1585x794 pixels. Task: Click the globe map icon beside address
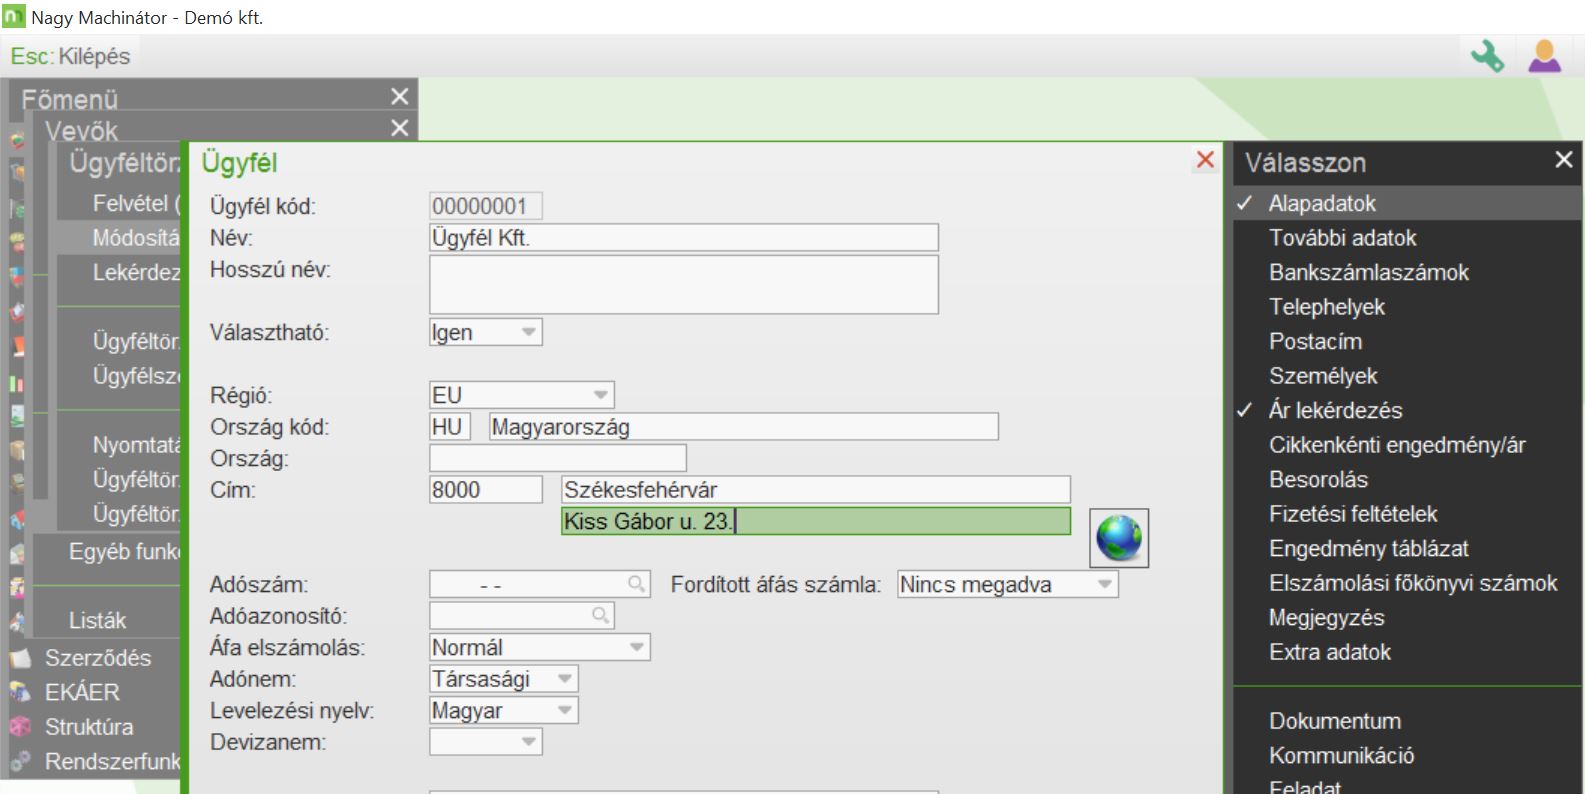click(1119, 538)
